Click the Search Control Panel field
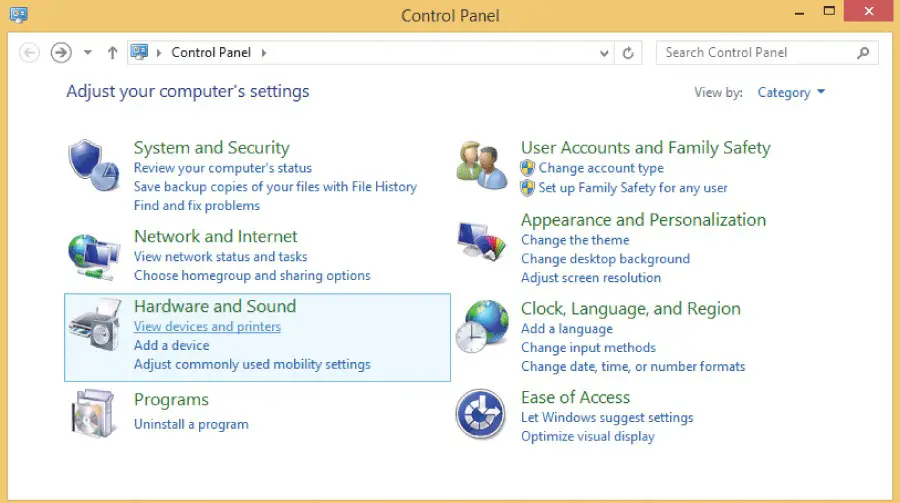 click(x=755, y=53)
